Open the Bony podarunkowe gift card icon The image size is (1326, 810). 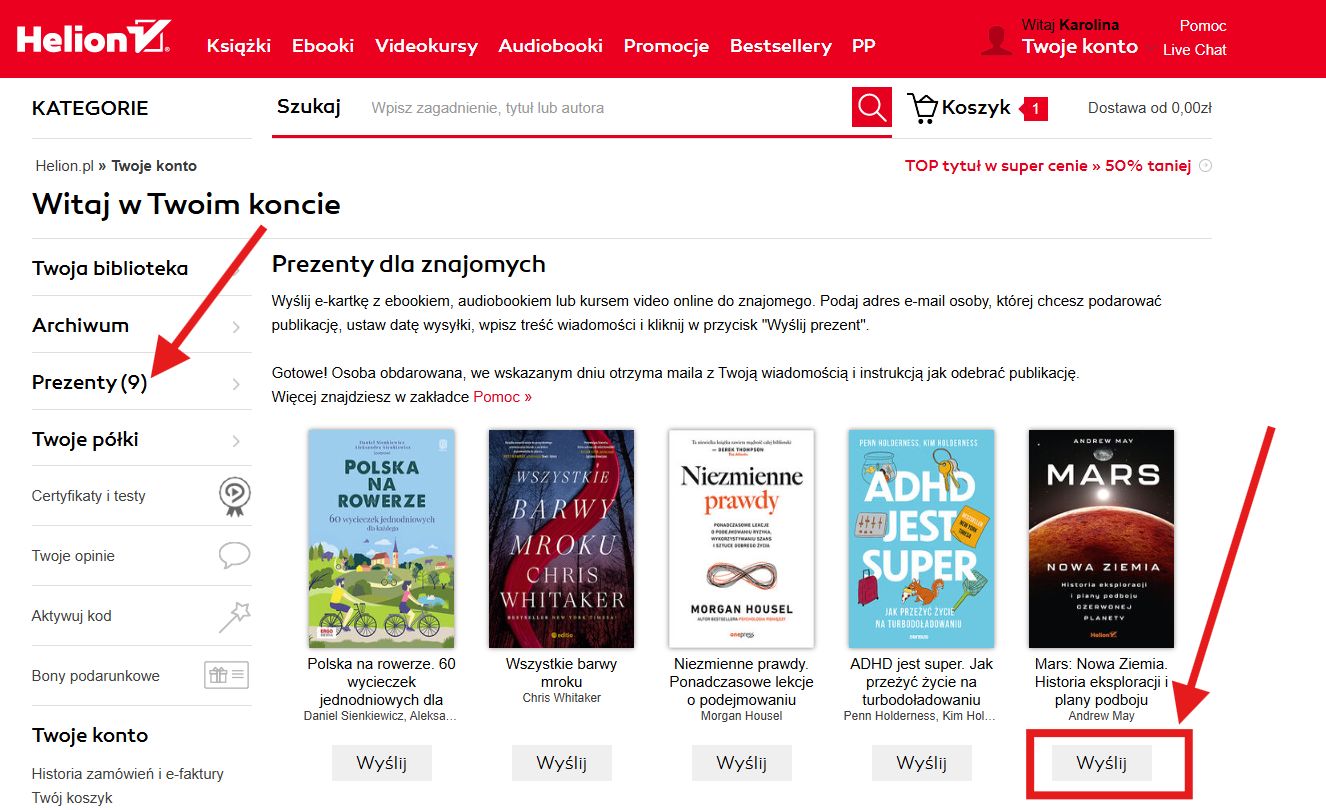click(226, 675)
